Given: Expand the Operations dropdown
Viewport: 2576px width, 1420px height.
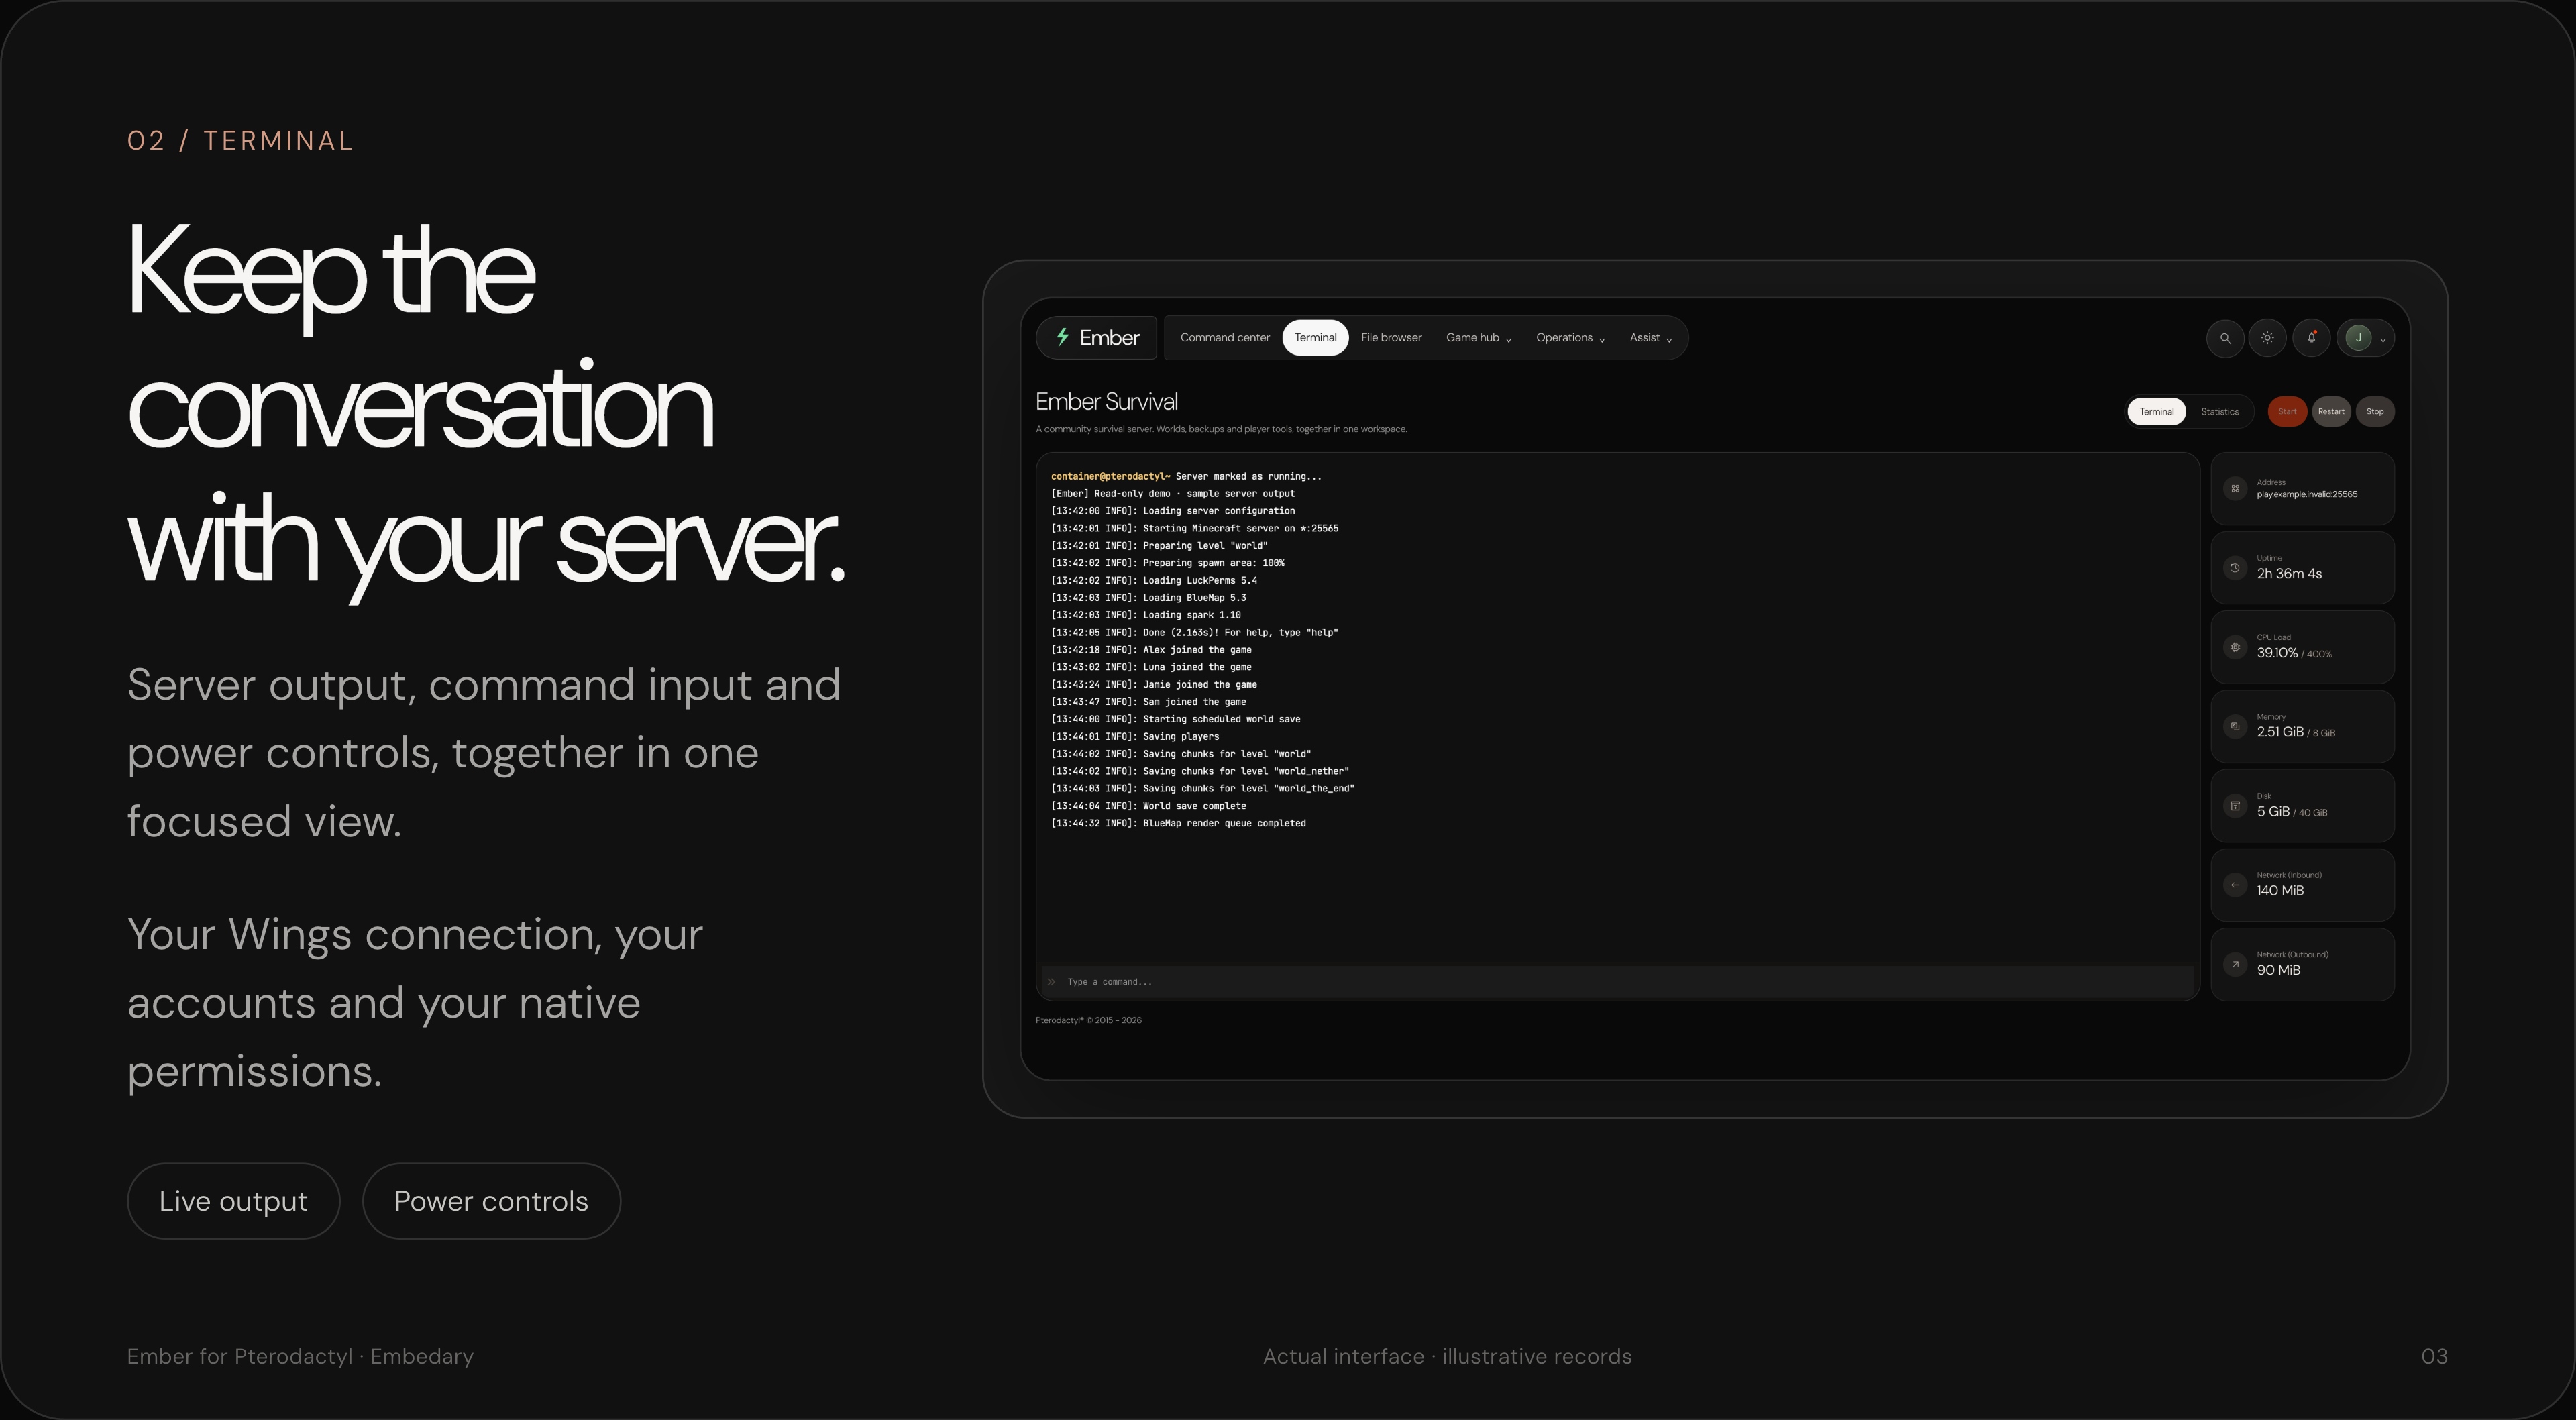Looking at the screenshot, I should click(1570, 338).
